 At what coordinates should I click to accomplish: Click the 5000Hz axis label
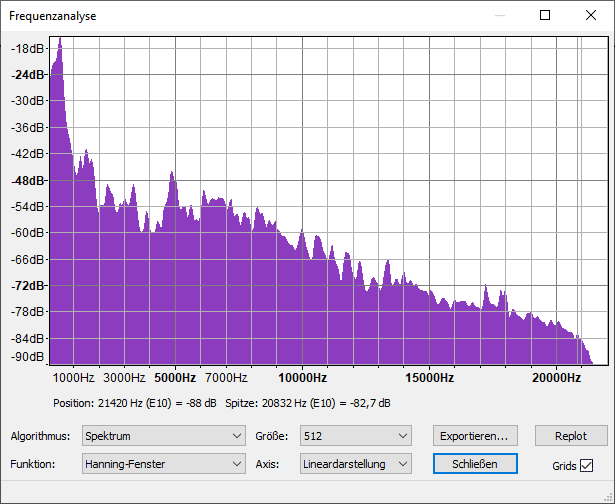click(175, 378)
